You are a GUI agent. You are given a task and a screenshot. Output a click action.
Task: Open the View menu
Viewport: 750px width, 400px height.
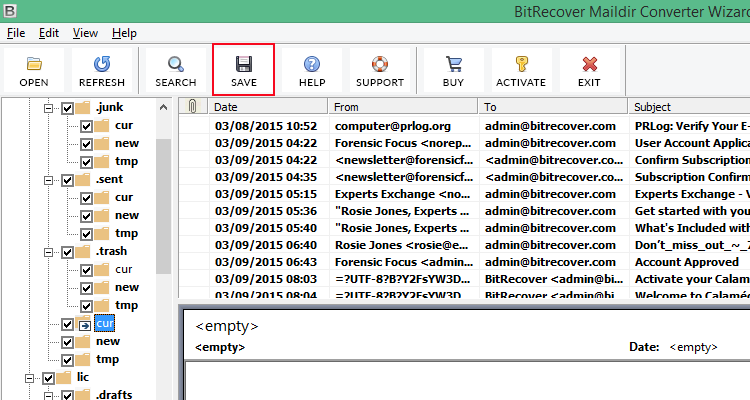(85, 33)
